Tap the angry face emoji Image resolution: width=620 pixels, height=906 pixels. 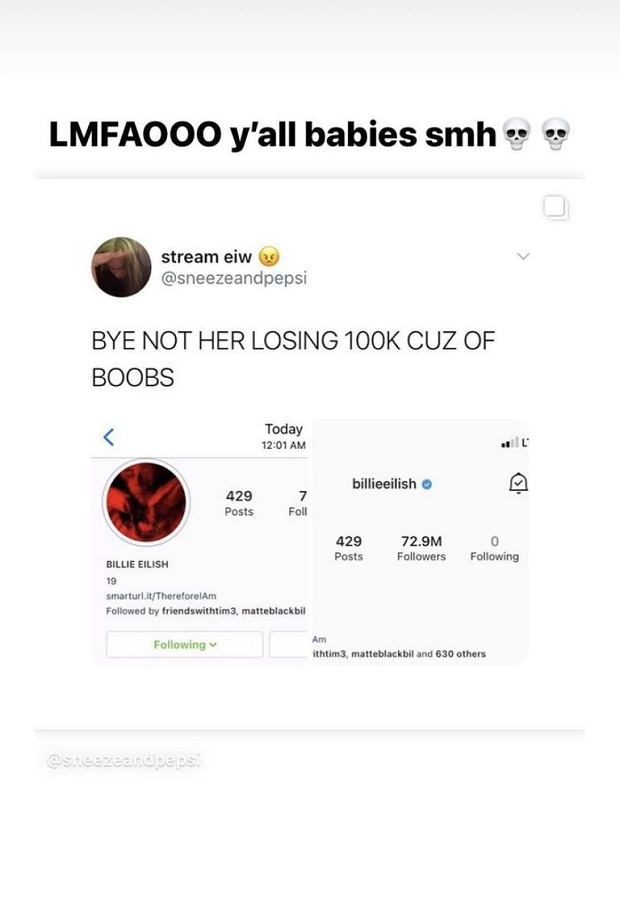click(269, 256)
